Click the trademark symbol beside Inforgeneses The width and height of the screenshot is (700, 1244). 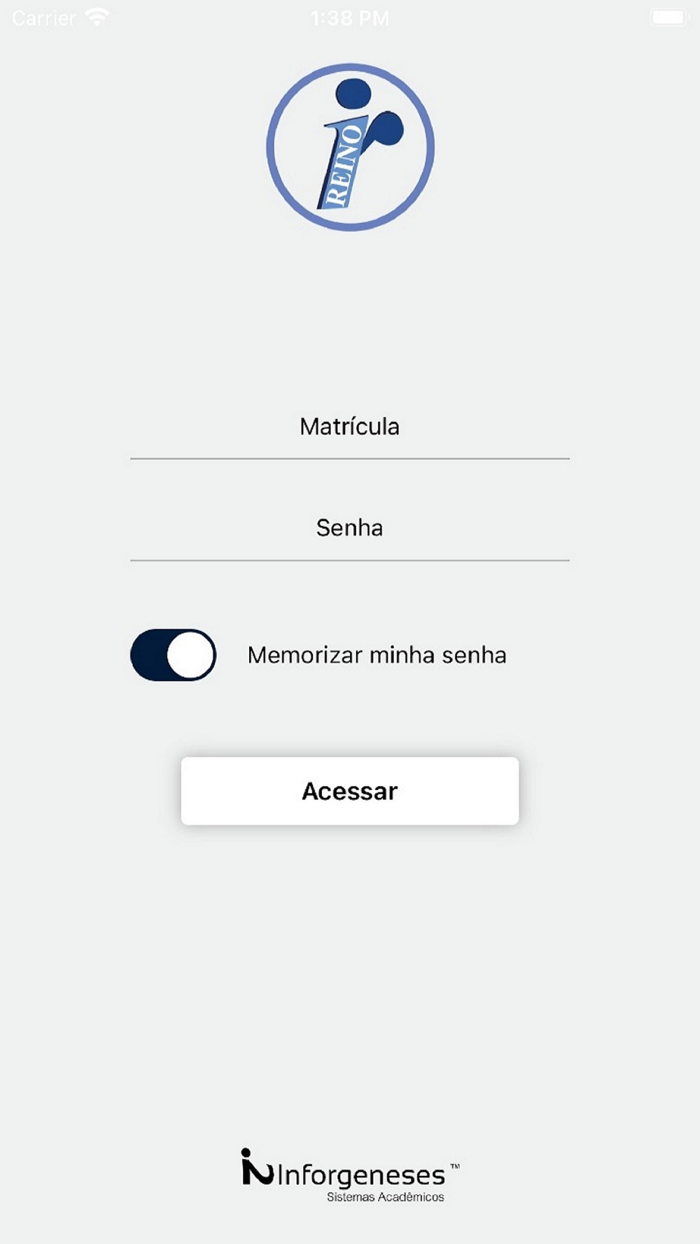click(454, 1167)
